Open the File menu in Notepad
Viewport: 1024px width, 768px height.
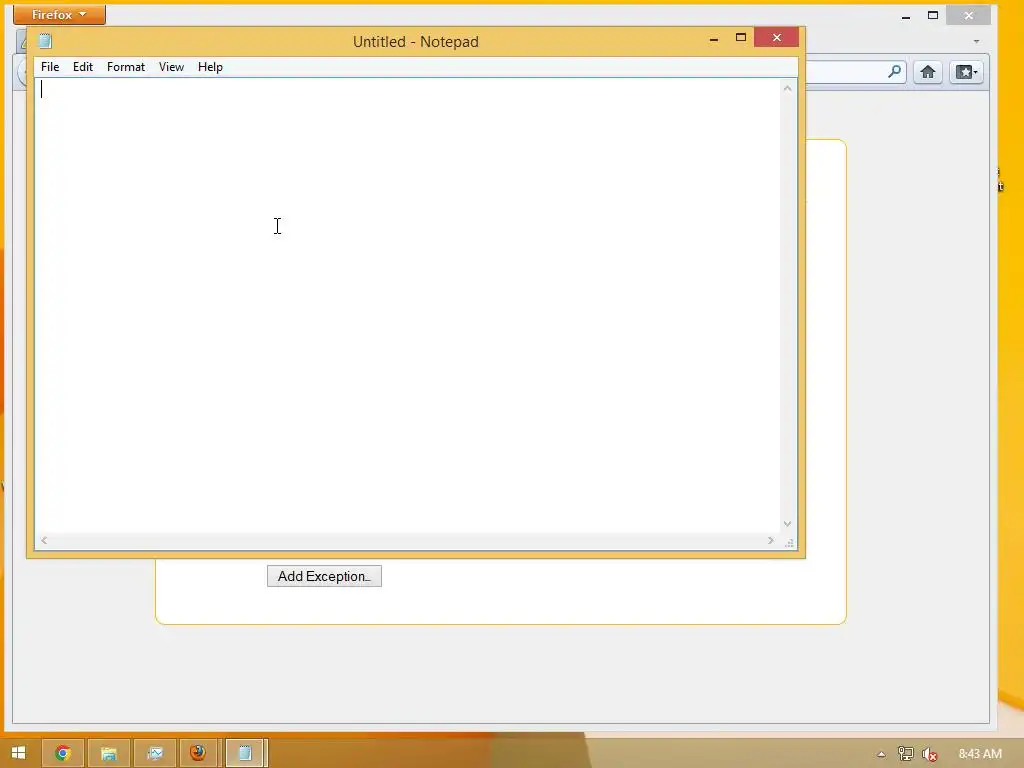tap(50, 67)
